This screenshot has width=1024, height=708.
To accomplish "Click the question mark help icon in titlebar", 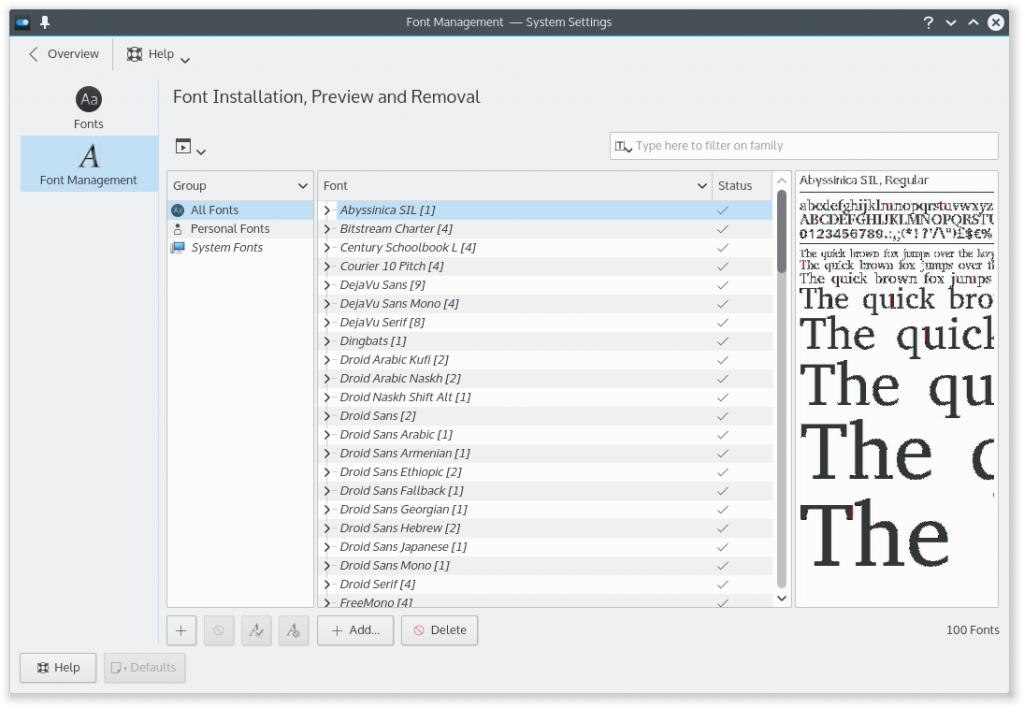I will tap(928, 22).
